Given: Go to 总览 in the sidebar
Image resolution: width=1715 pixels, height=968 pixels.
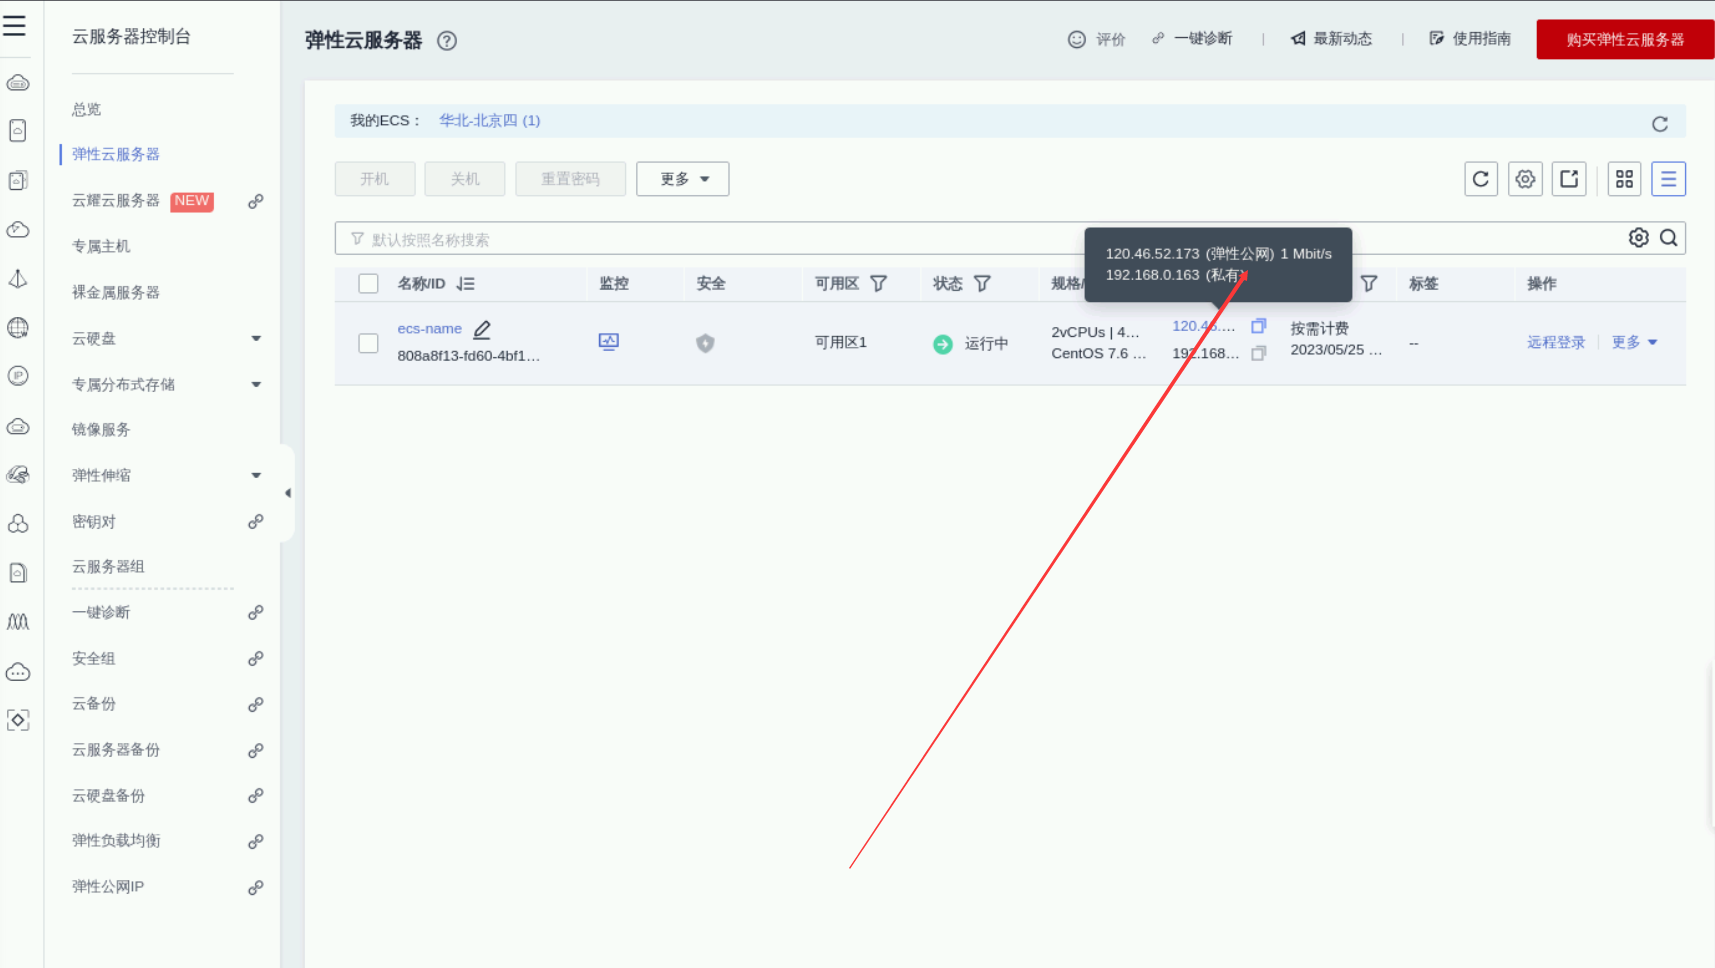Looking at the screenshot, I should coord(87,109).
